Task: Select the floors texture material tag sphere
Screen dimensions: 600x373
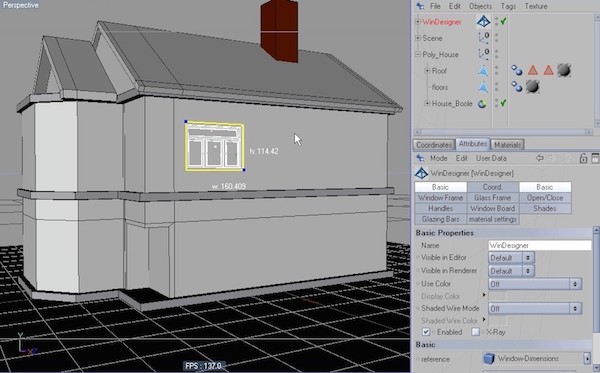Action: pyautogui.click(x=532, y=87)
